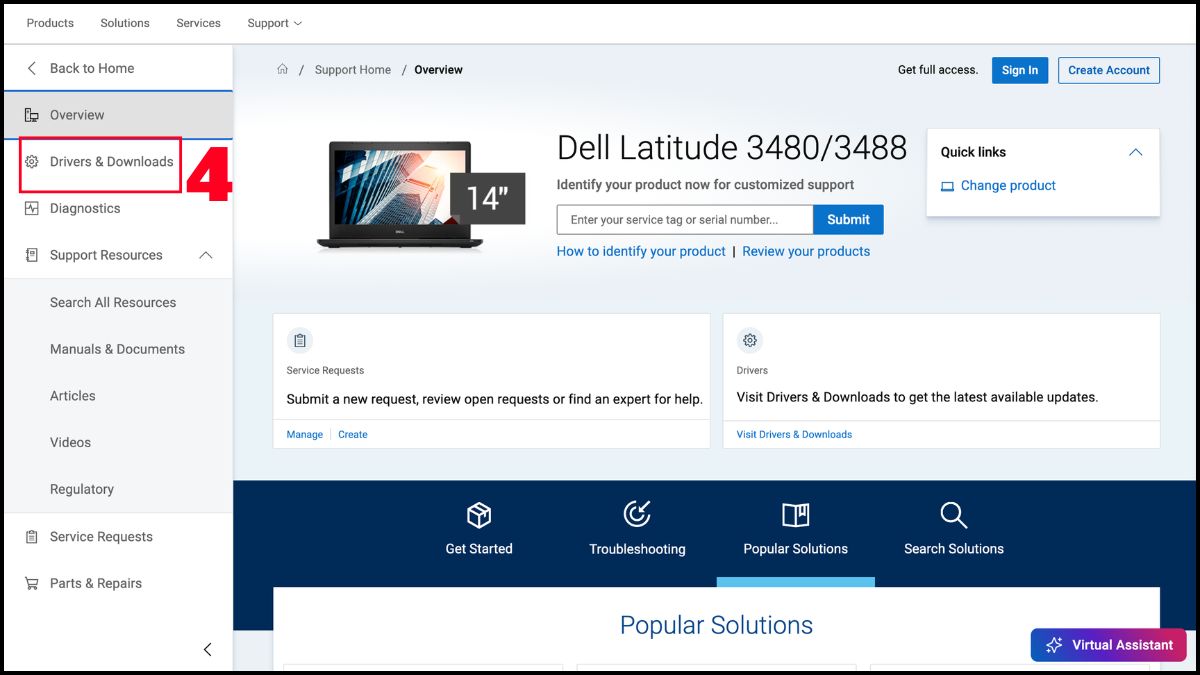Open the Solutions menu
Viewport: 1200px width, 675px height.
[125, 23]
